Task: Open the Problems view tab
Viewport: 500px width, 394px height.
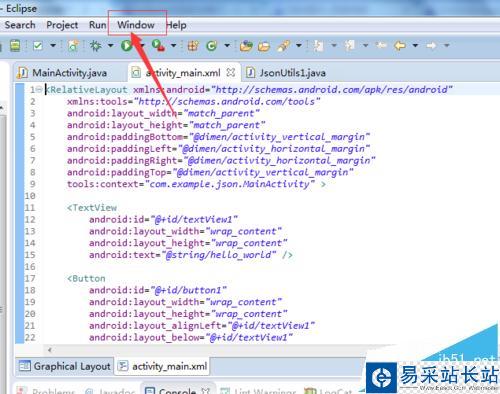Action: 47,390
